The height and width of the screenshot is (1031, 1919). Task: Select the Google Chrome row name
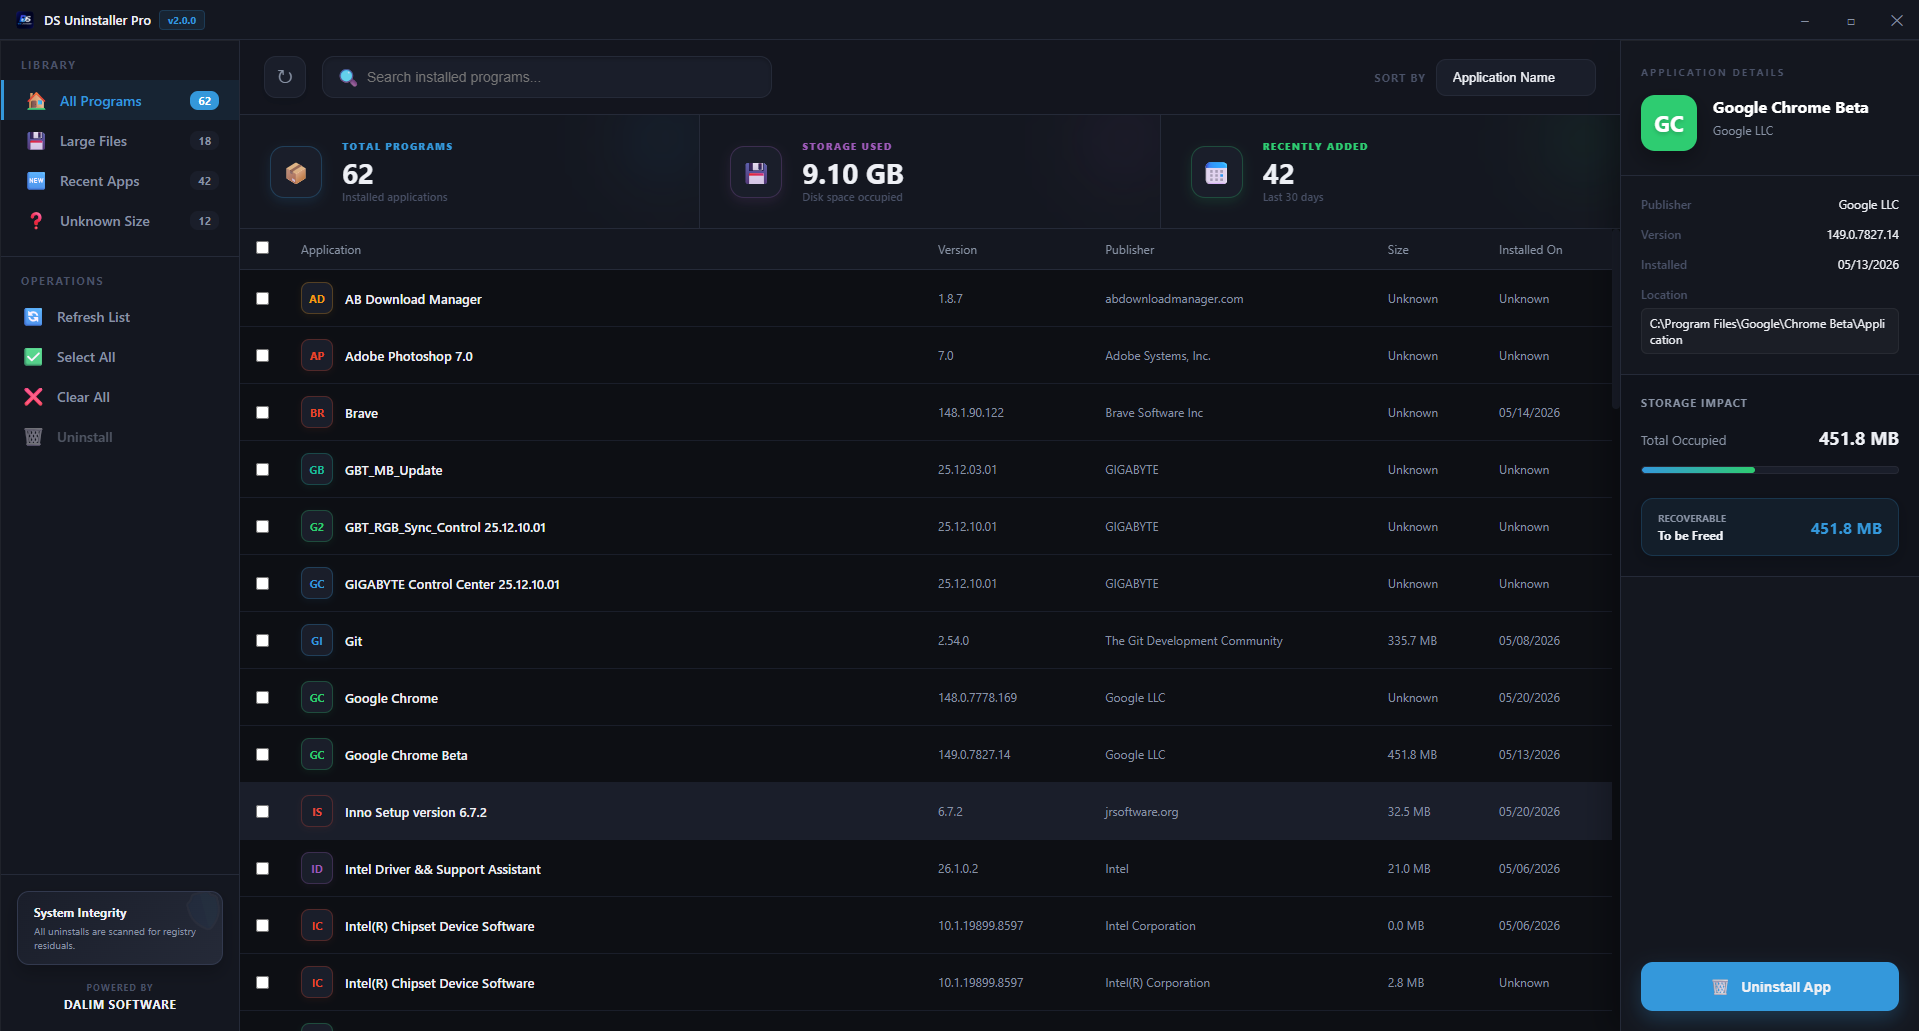(391, 698)
